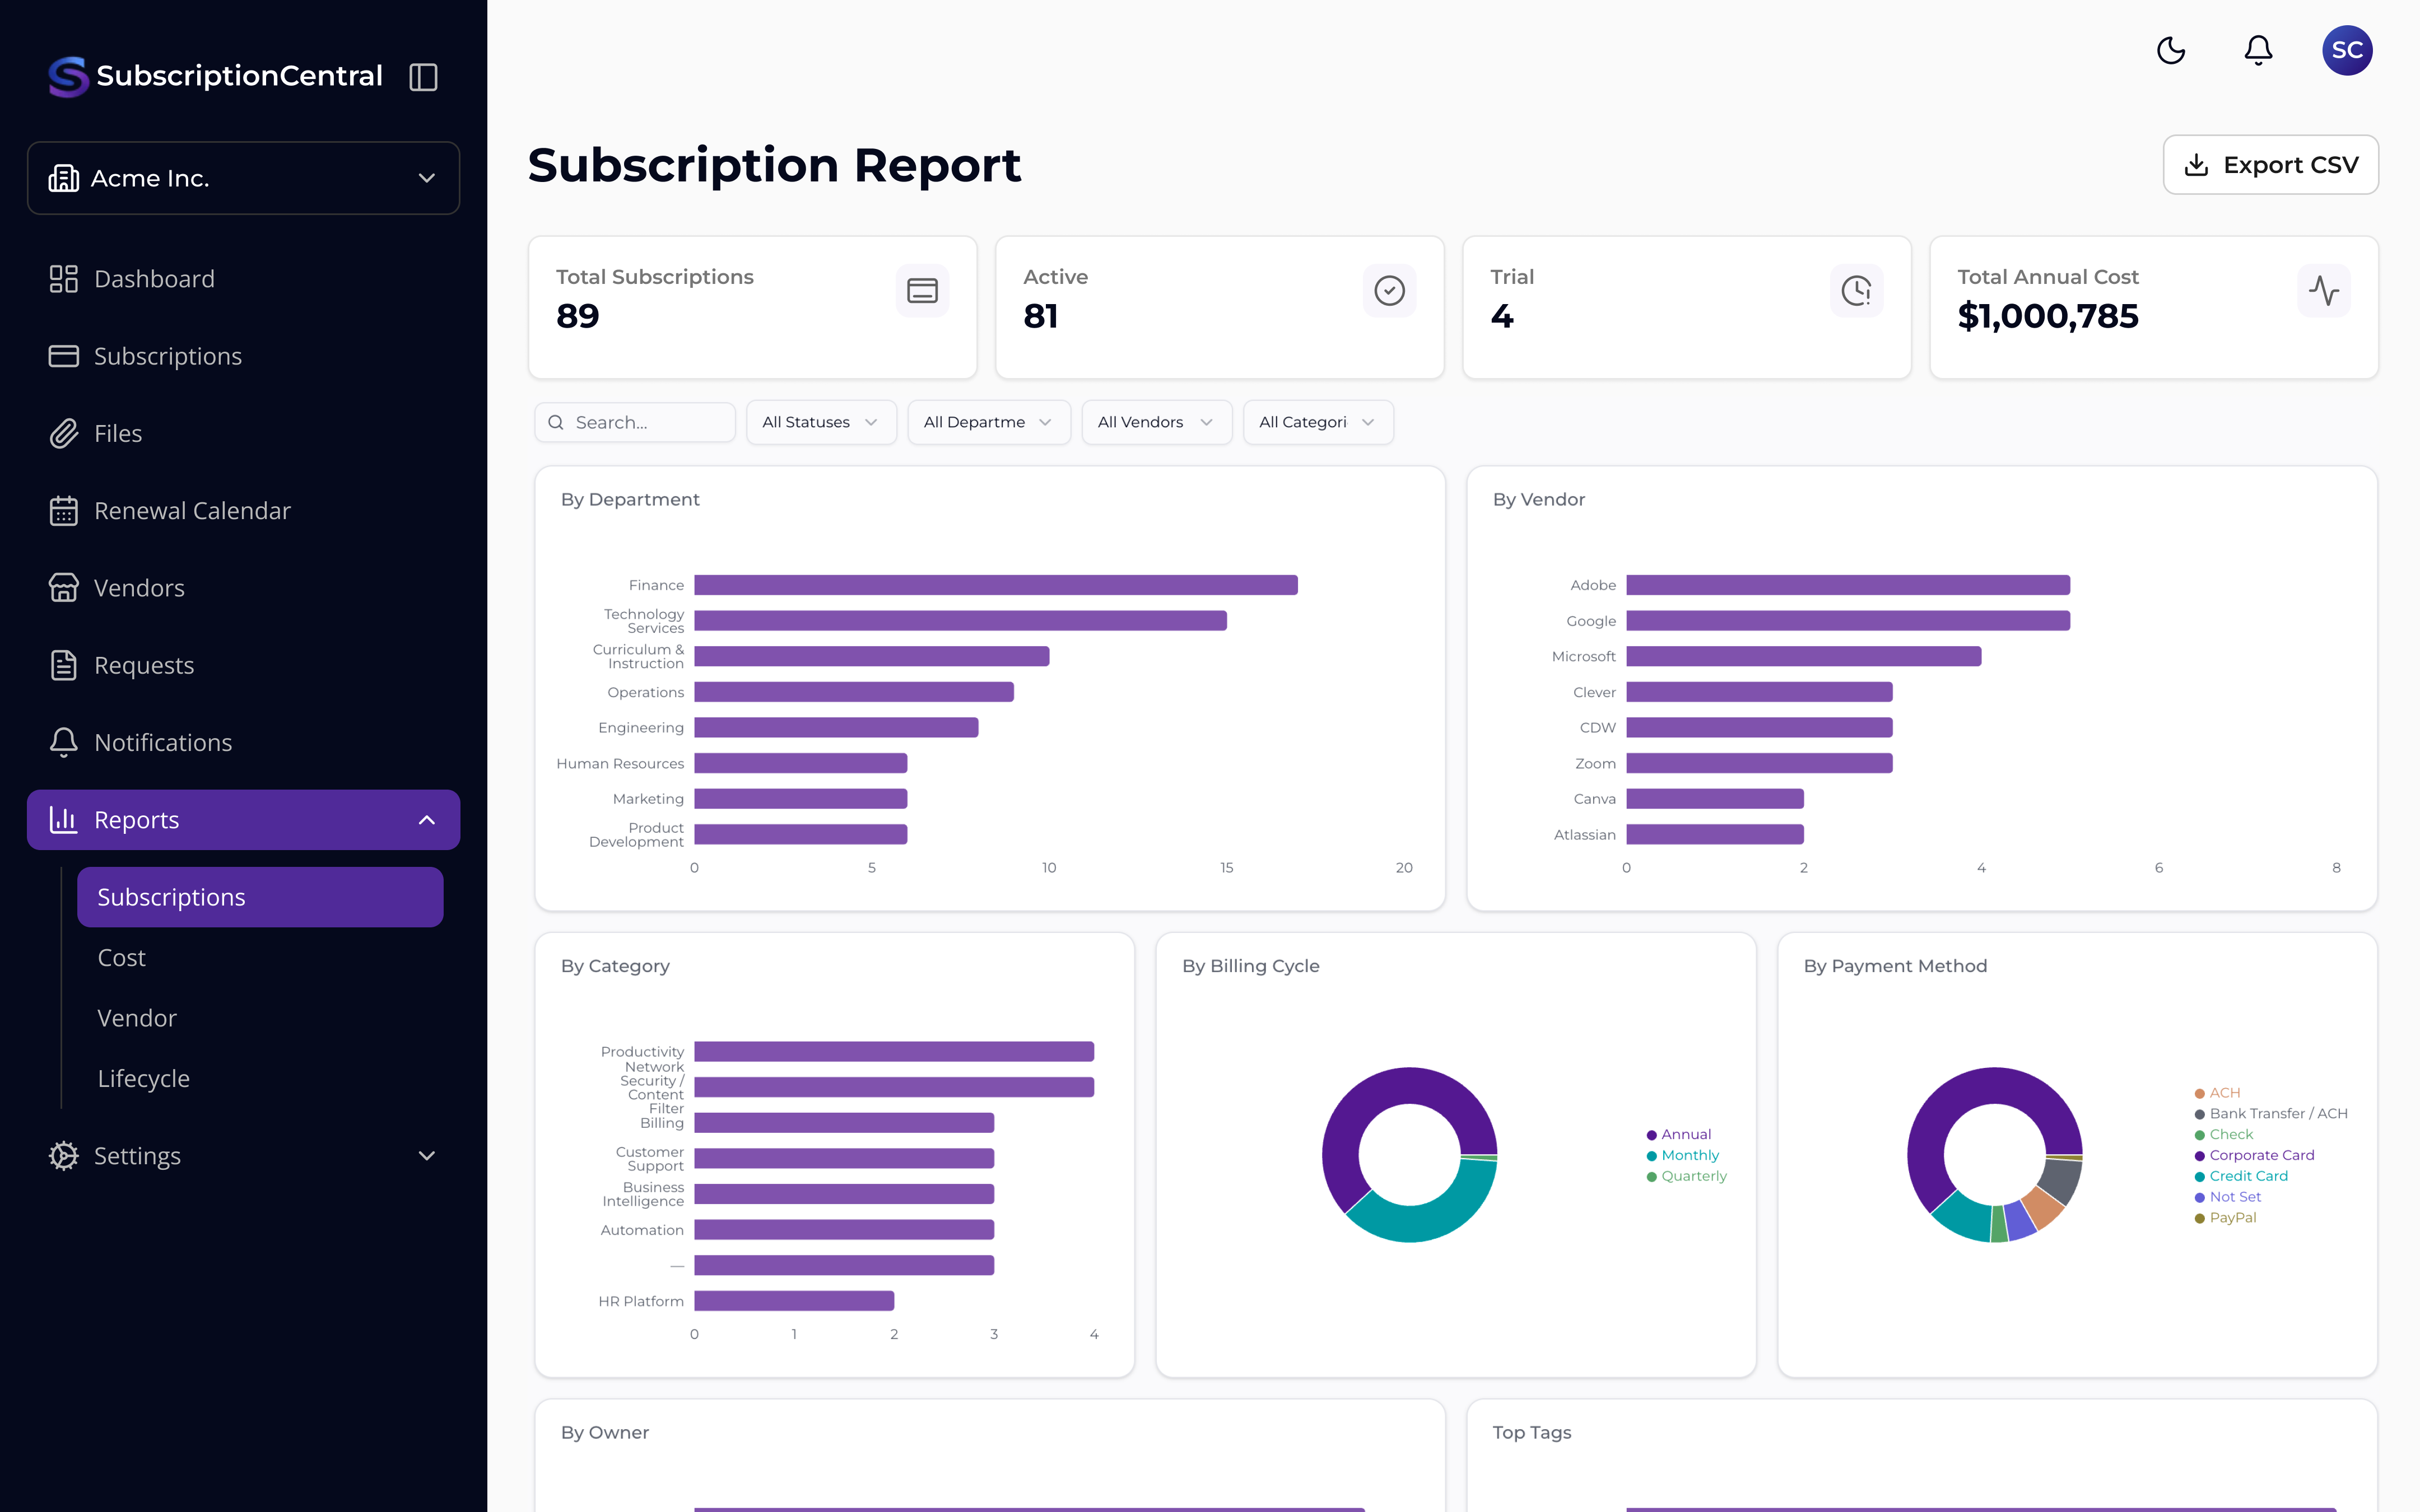Image resolution: width=2420 pixels, height=1512 pixels.
Task: Click the Productivity category bar
Action: click(x=894, y=1052)
